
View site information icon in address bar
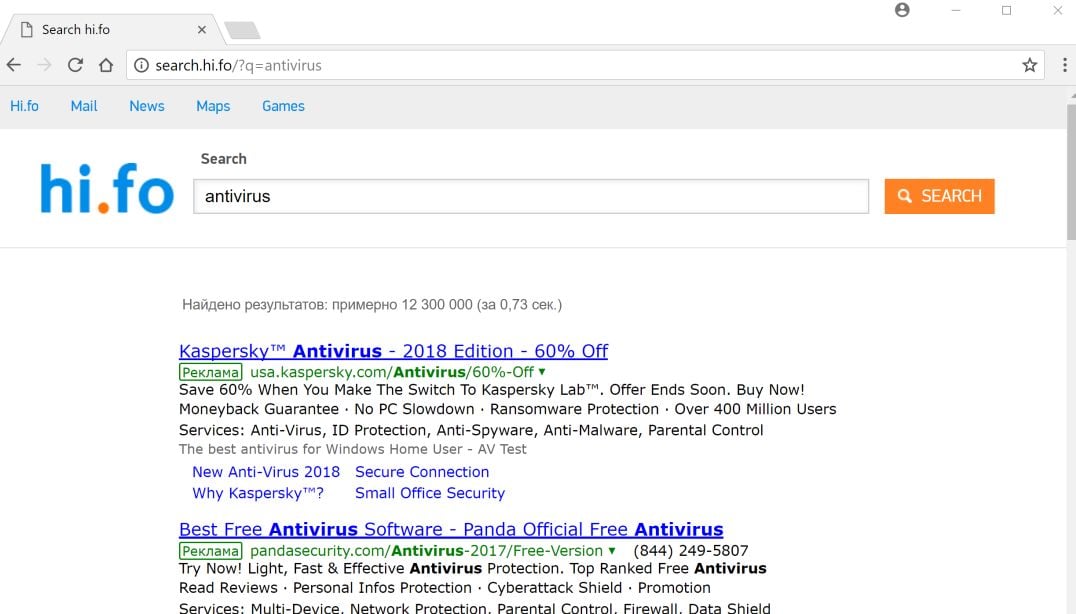(x=141, y=65)
